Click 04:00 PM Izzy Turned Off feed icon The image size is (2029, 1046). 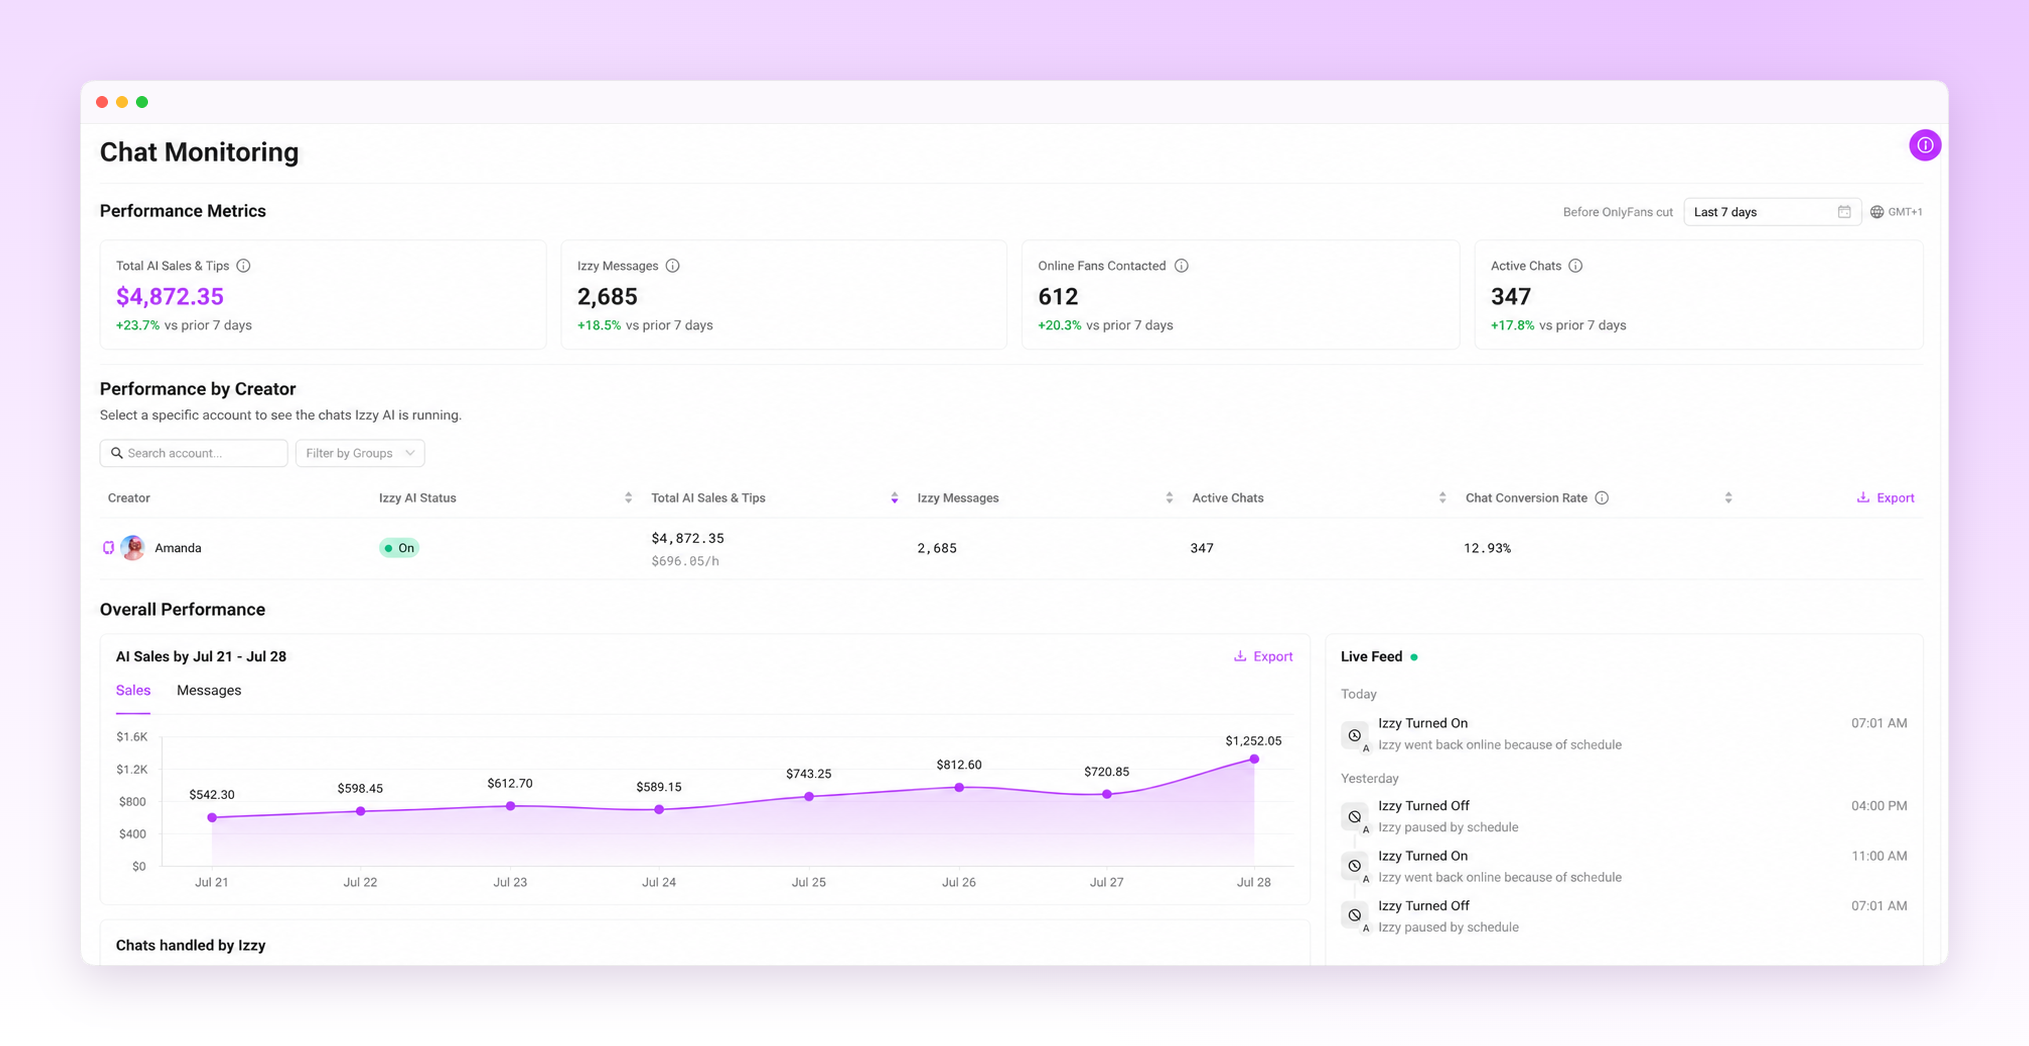click(x=1355, y=817)
